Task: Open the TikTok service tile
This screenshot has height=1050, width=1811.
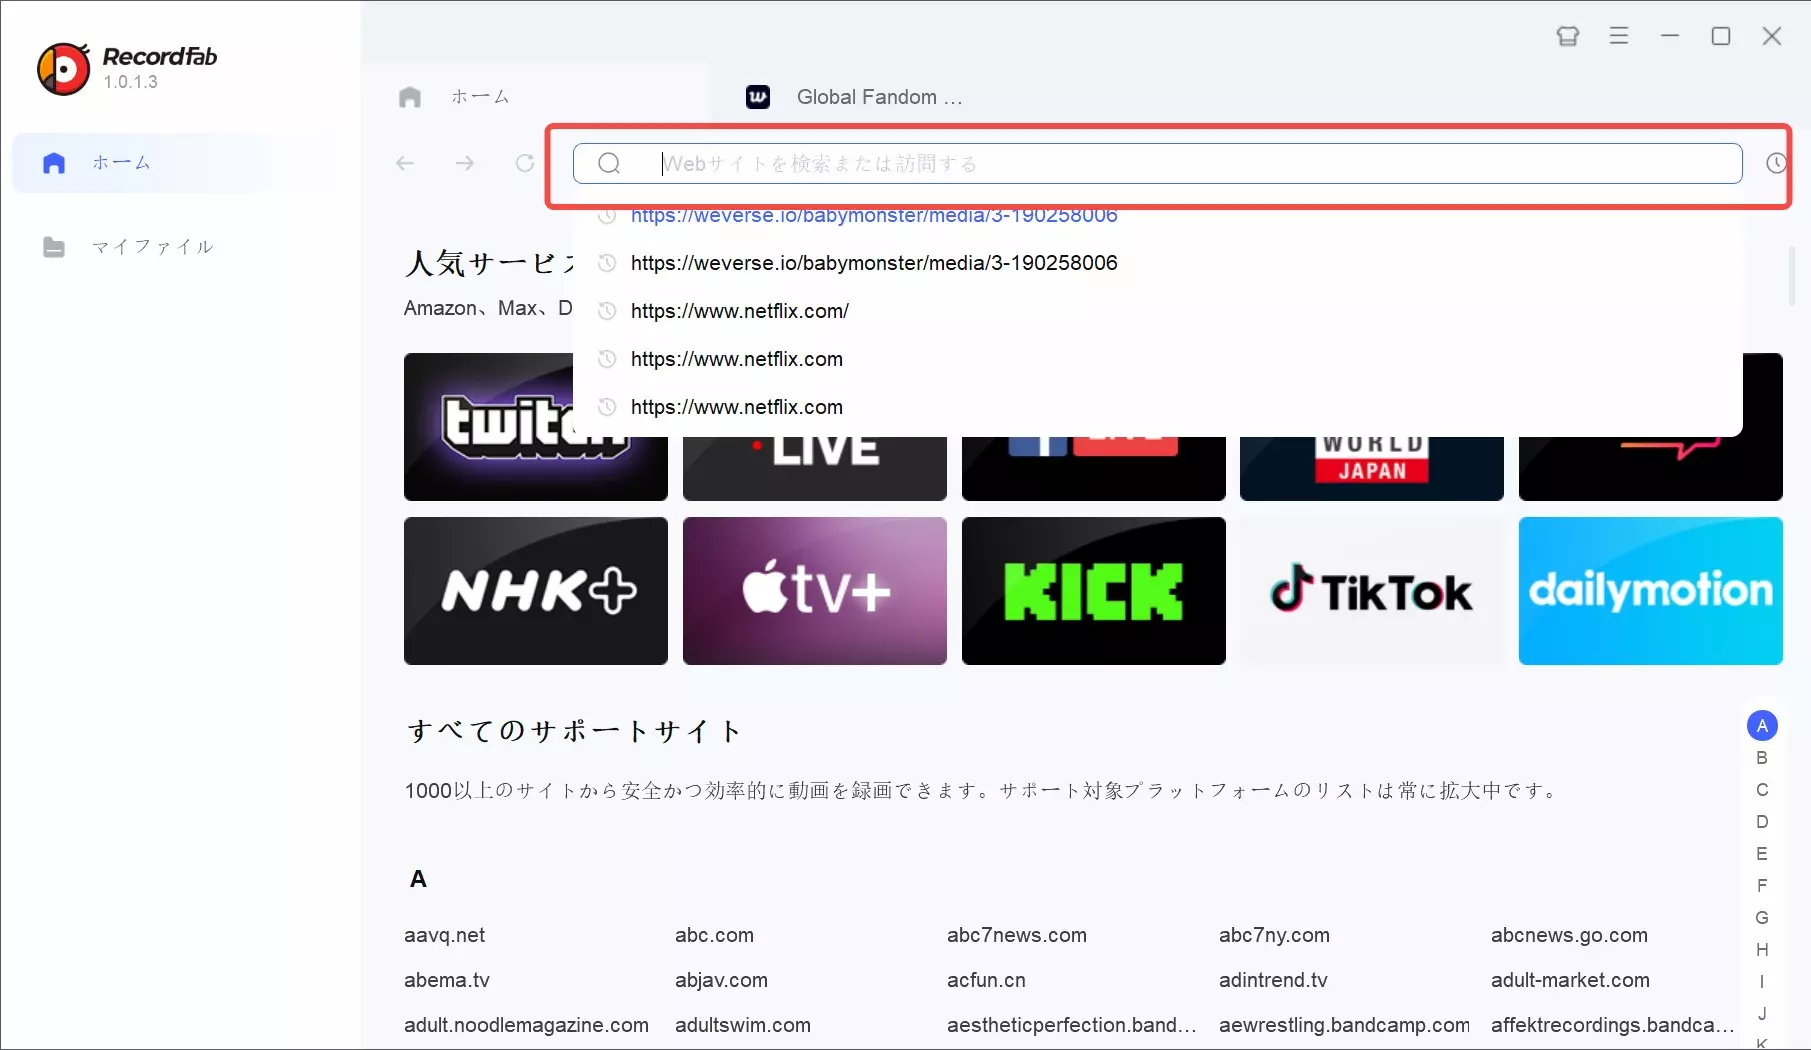Action: click(1372, 591)
